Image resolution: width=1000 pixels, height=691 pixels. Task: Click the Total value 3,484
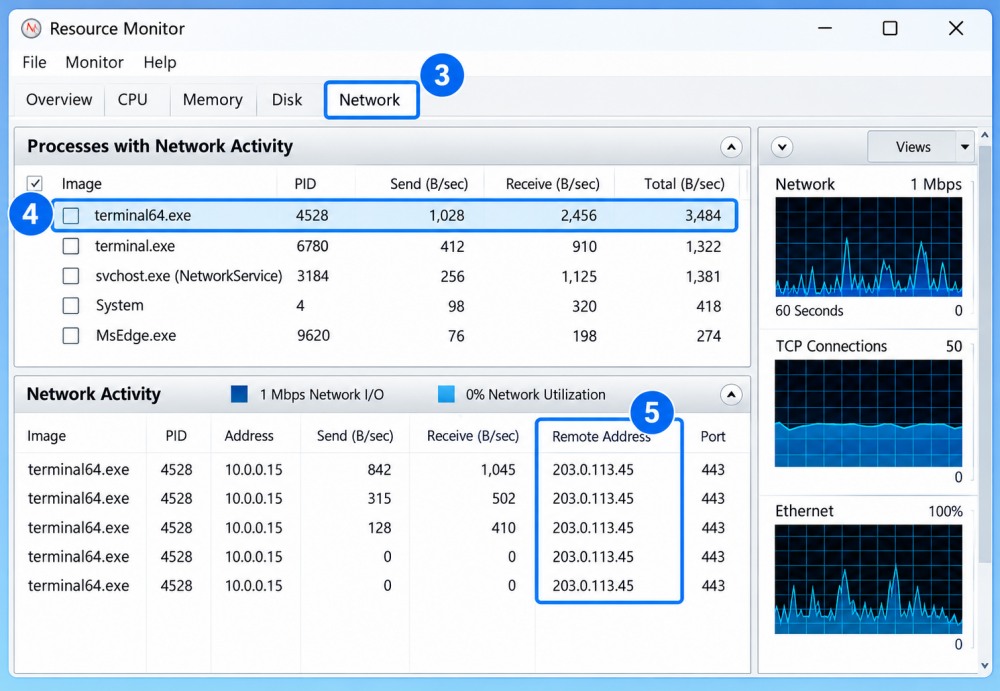coord(703,216)
